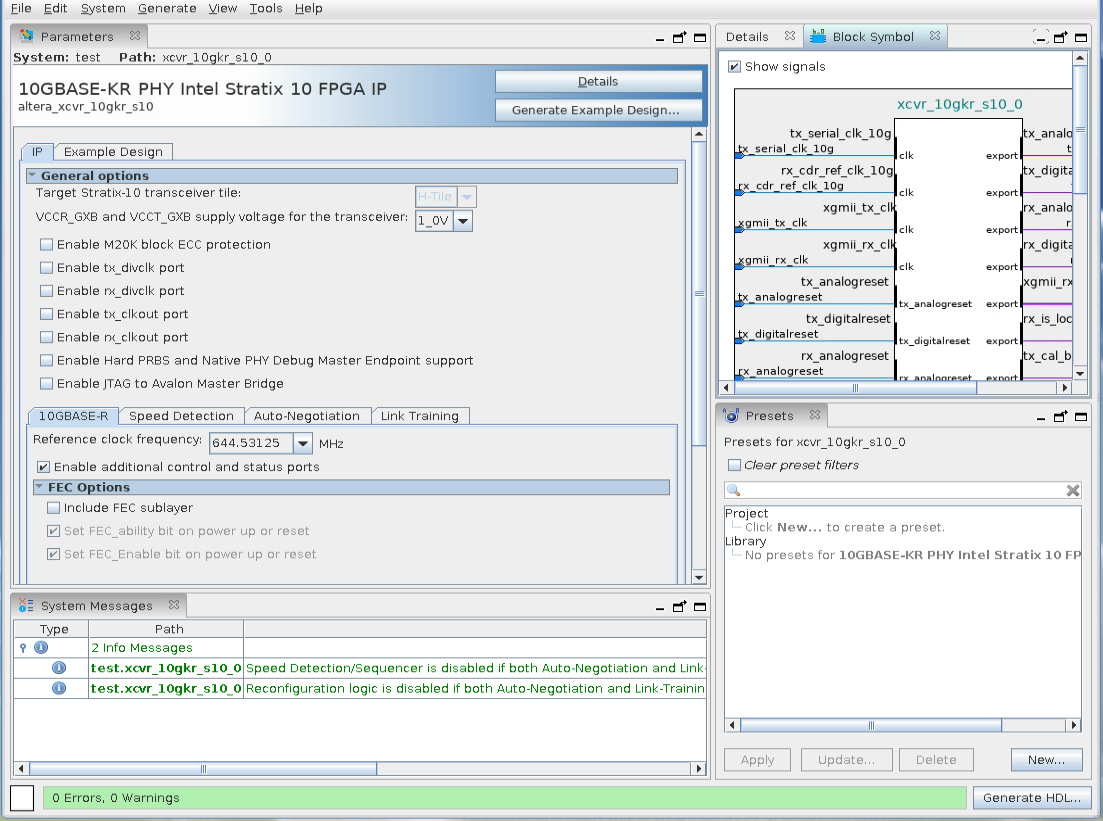Detach the System Messages panel
The image size is (1103, 821).
point(679,606)
